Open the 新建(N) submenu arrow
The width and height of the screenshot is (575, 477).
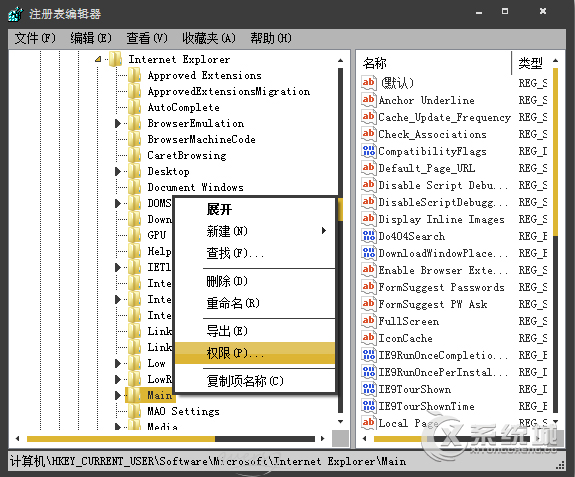pos(324,231)
